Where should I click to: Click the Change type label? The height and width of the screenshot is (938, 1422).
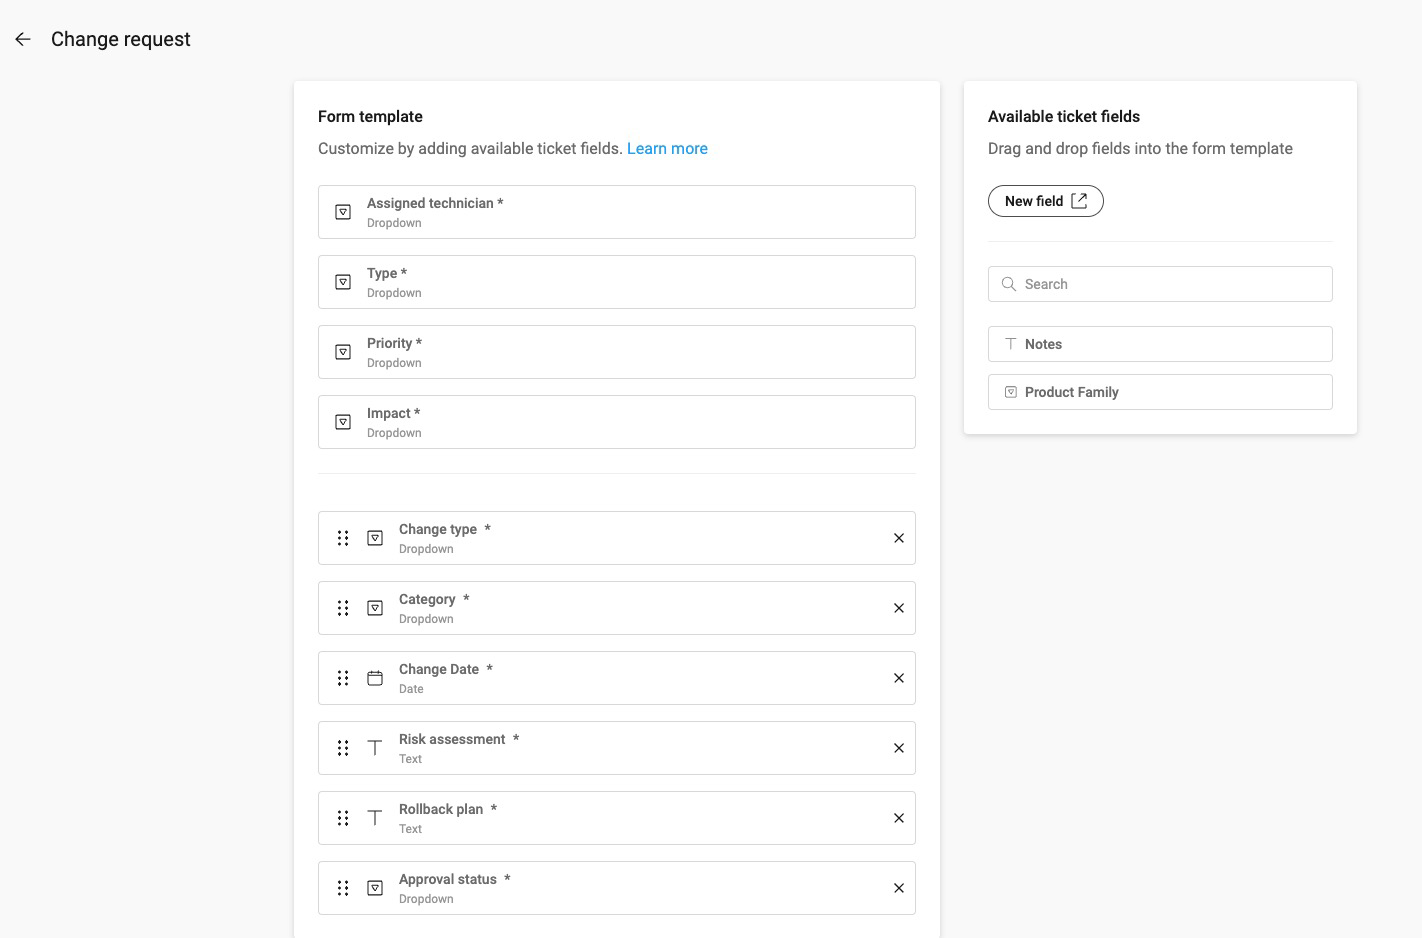click(x=438, y=529)
